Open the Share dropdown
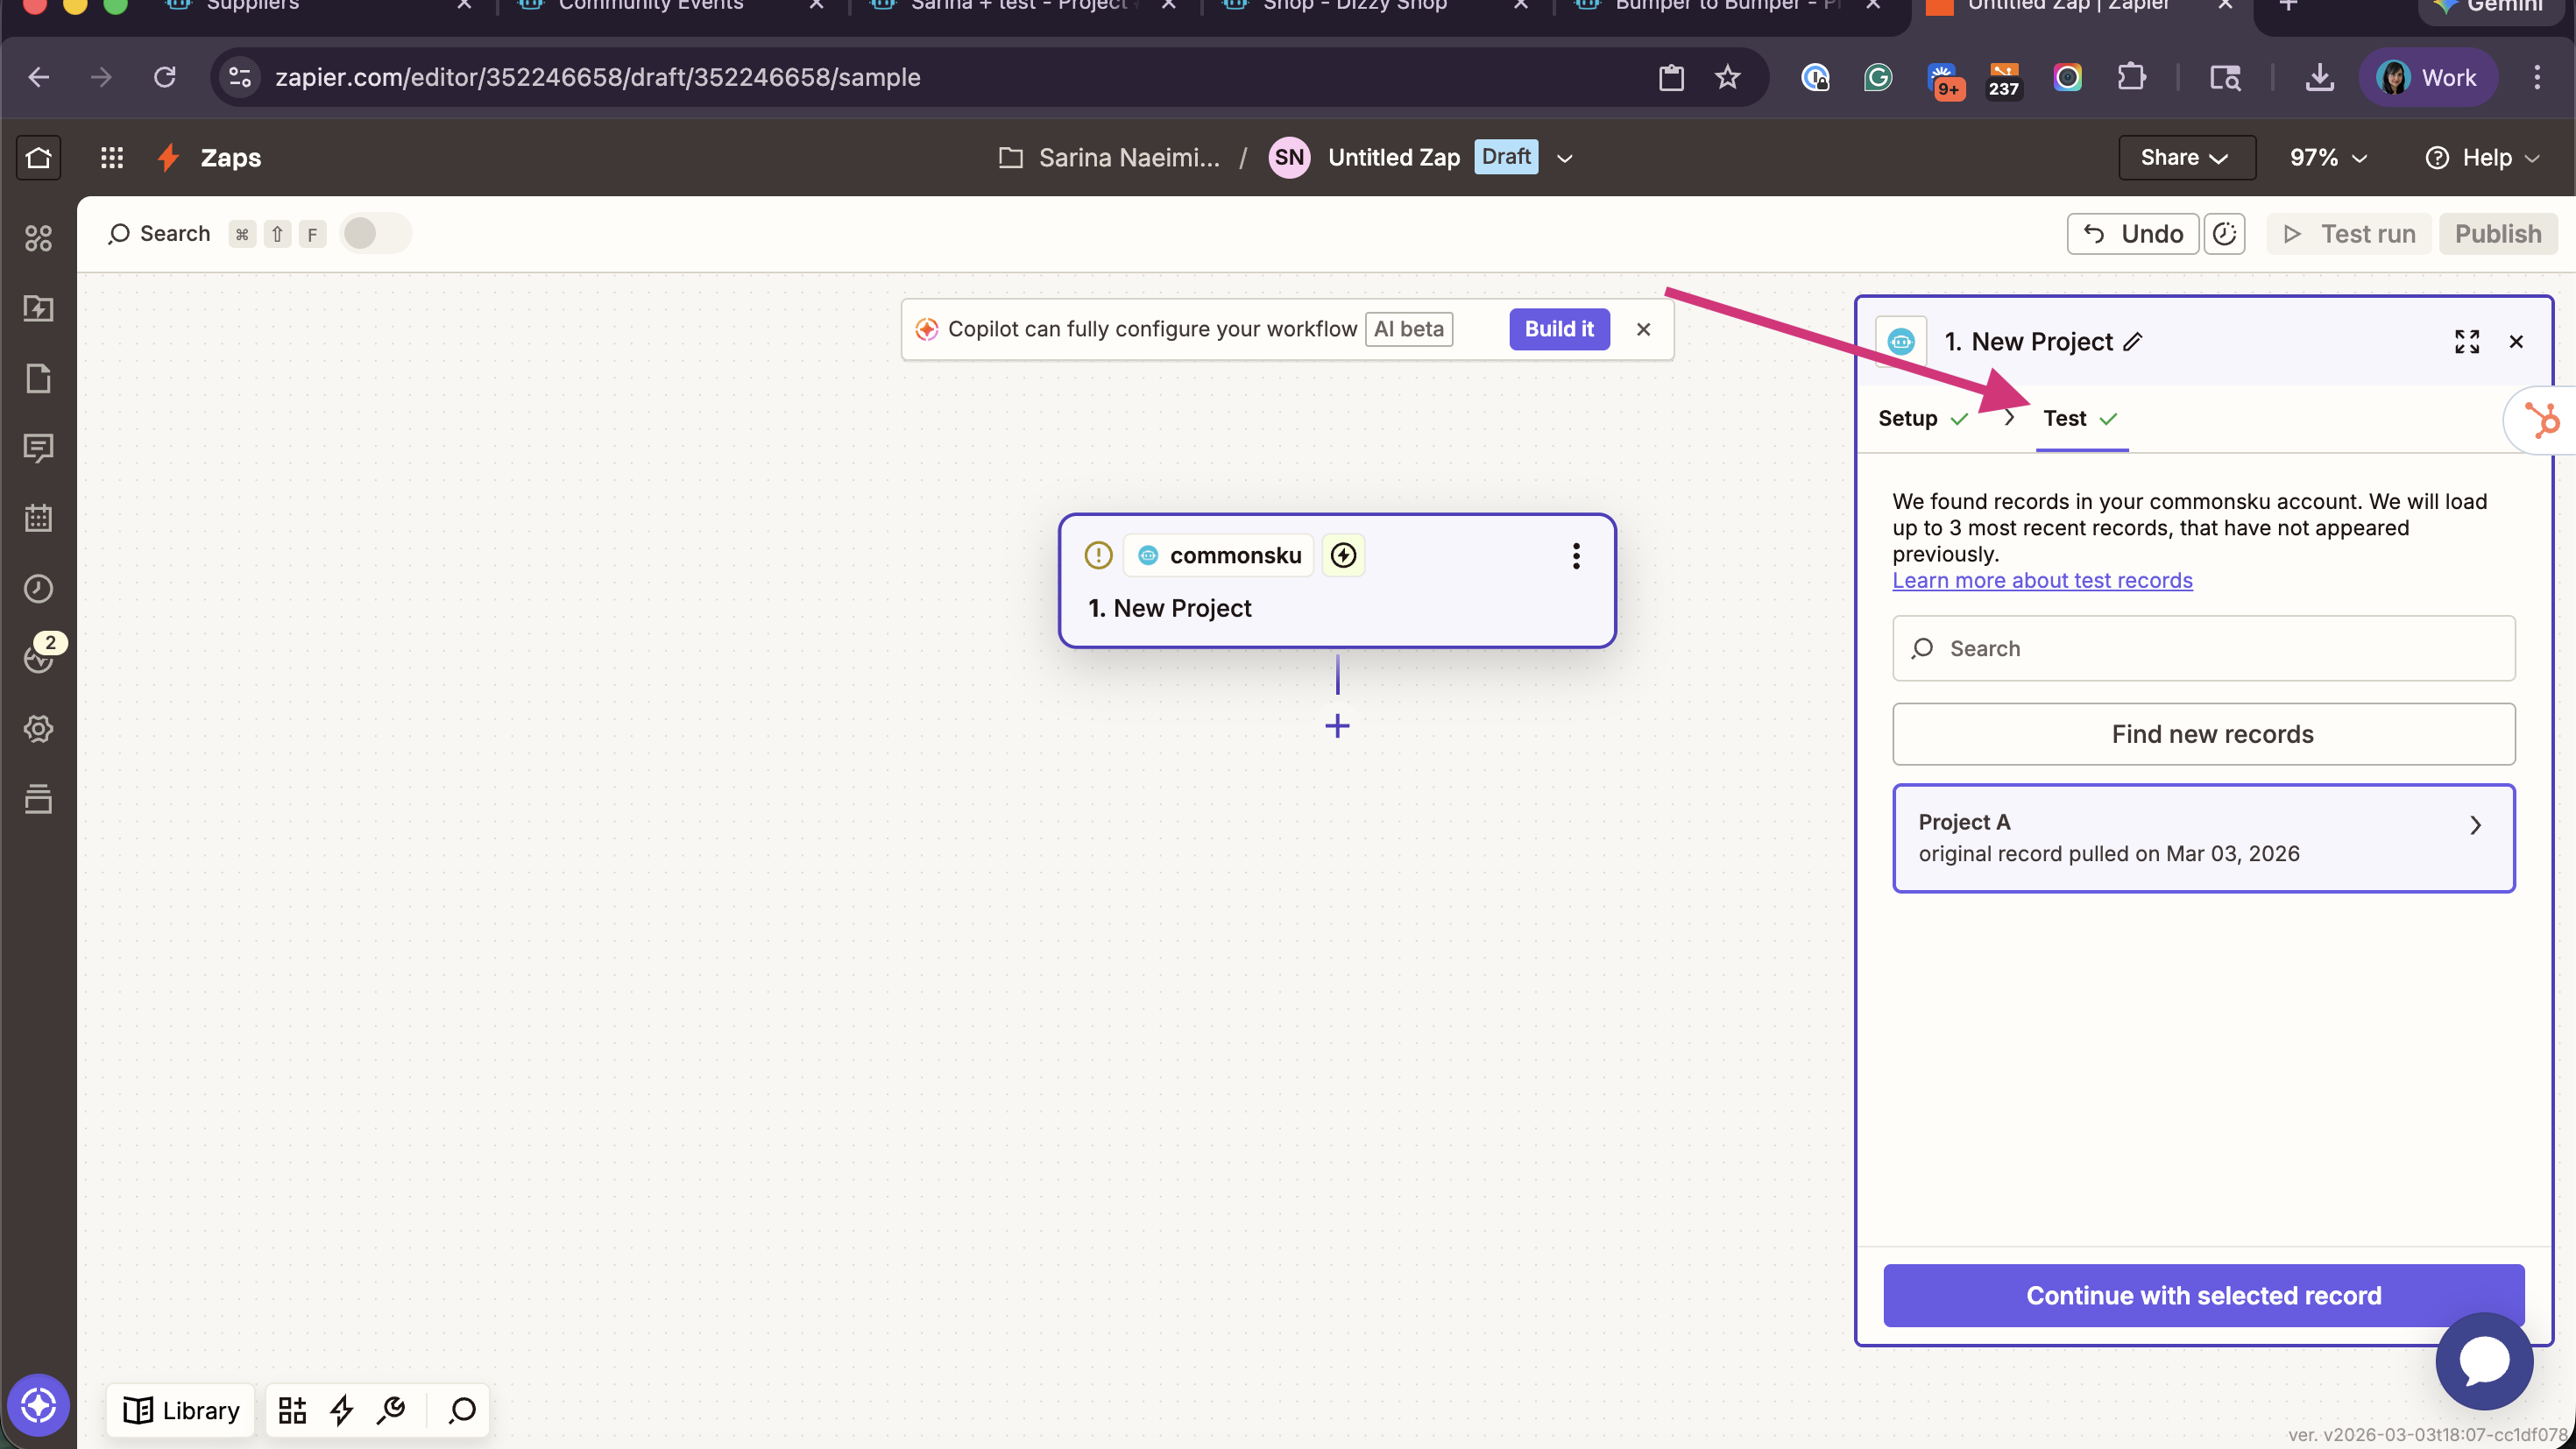Image resolution: width=2576 pixels, height=1449 pixels. pyautogui.click(x=2186, y=157)
